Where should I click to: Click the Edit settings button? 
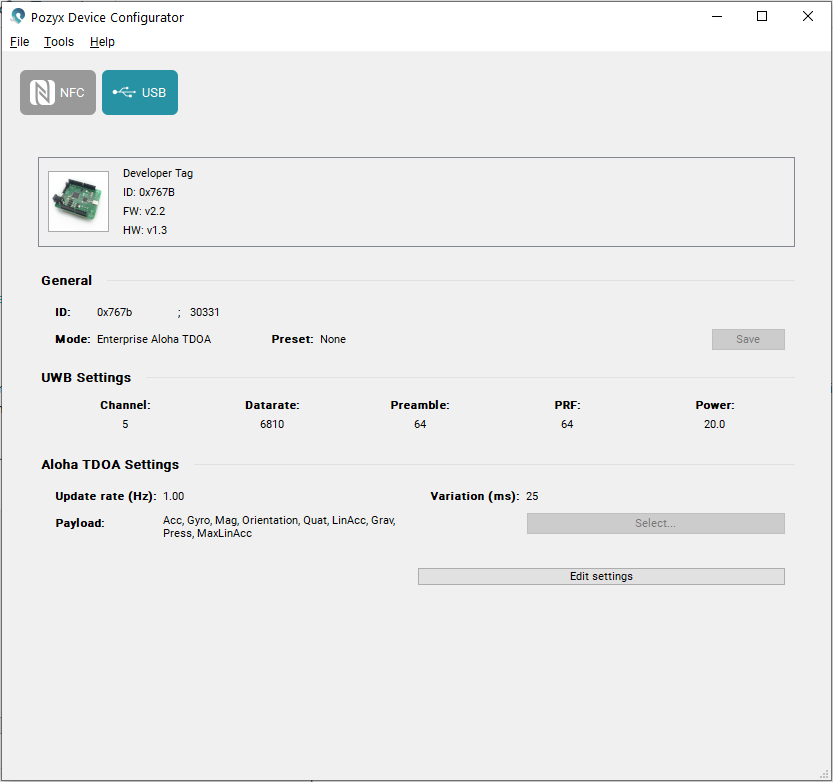tap(601, 576)
